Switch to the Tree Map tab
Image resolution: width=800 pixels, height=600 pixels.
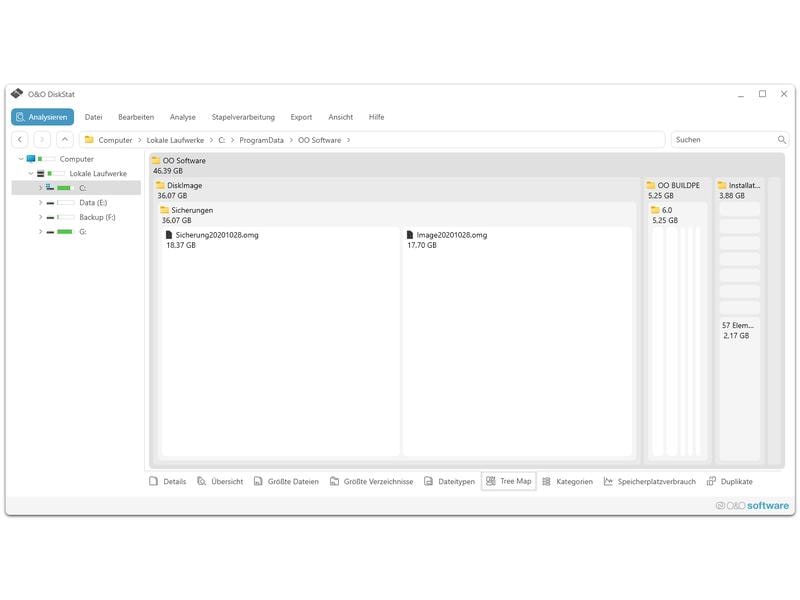pyautogui.click(x=509, y=481)
